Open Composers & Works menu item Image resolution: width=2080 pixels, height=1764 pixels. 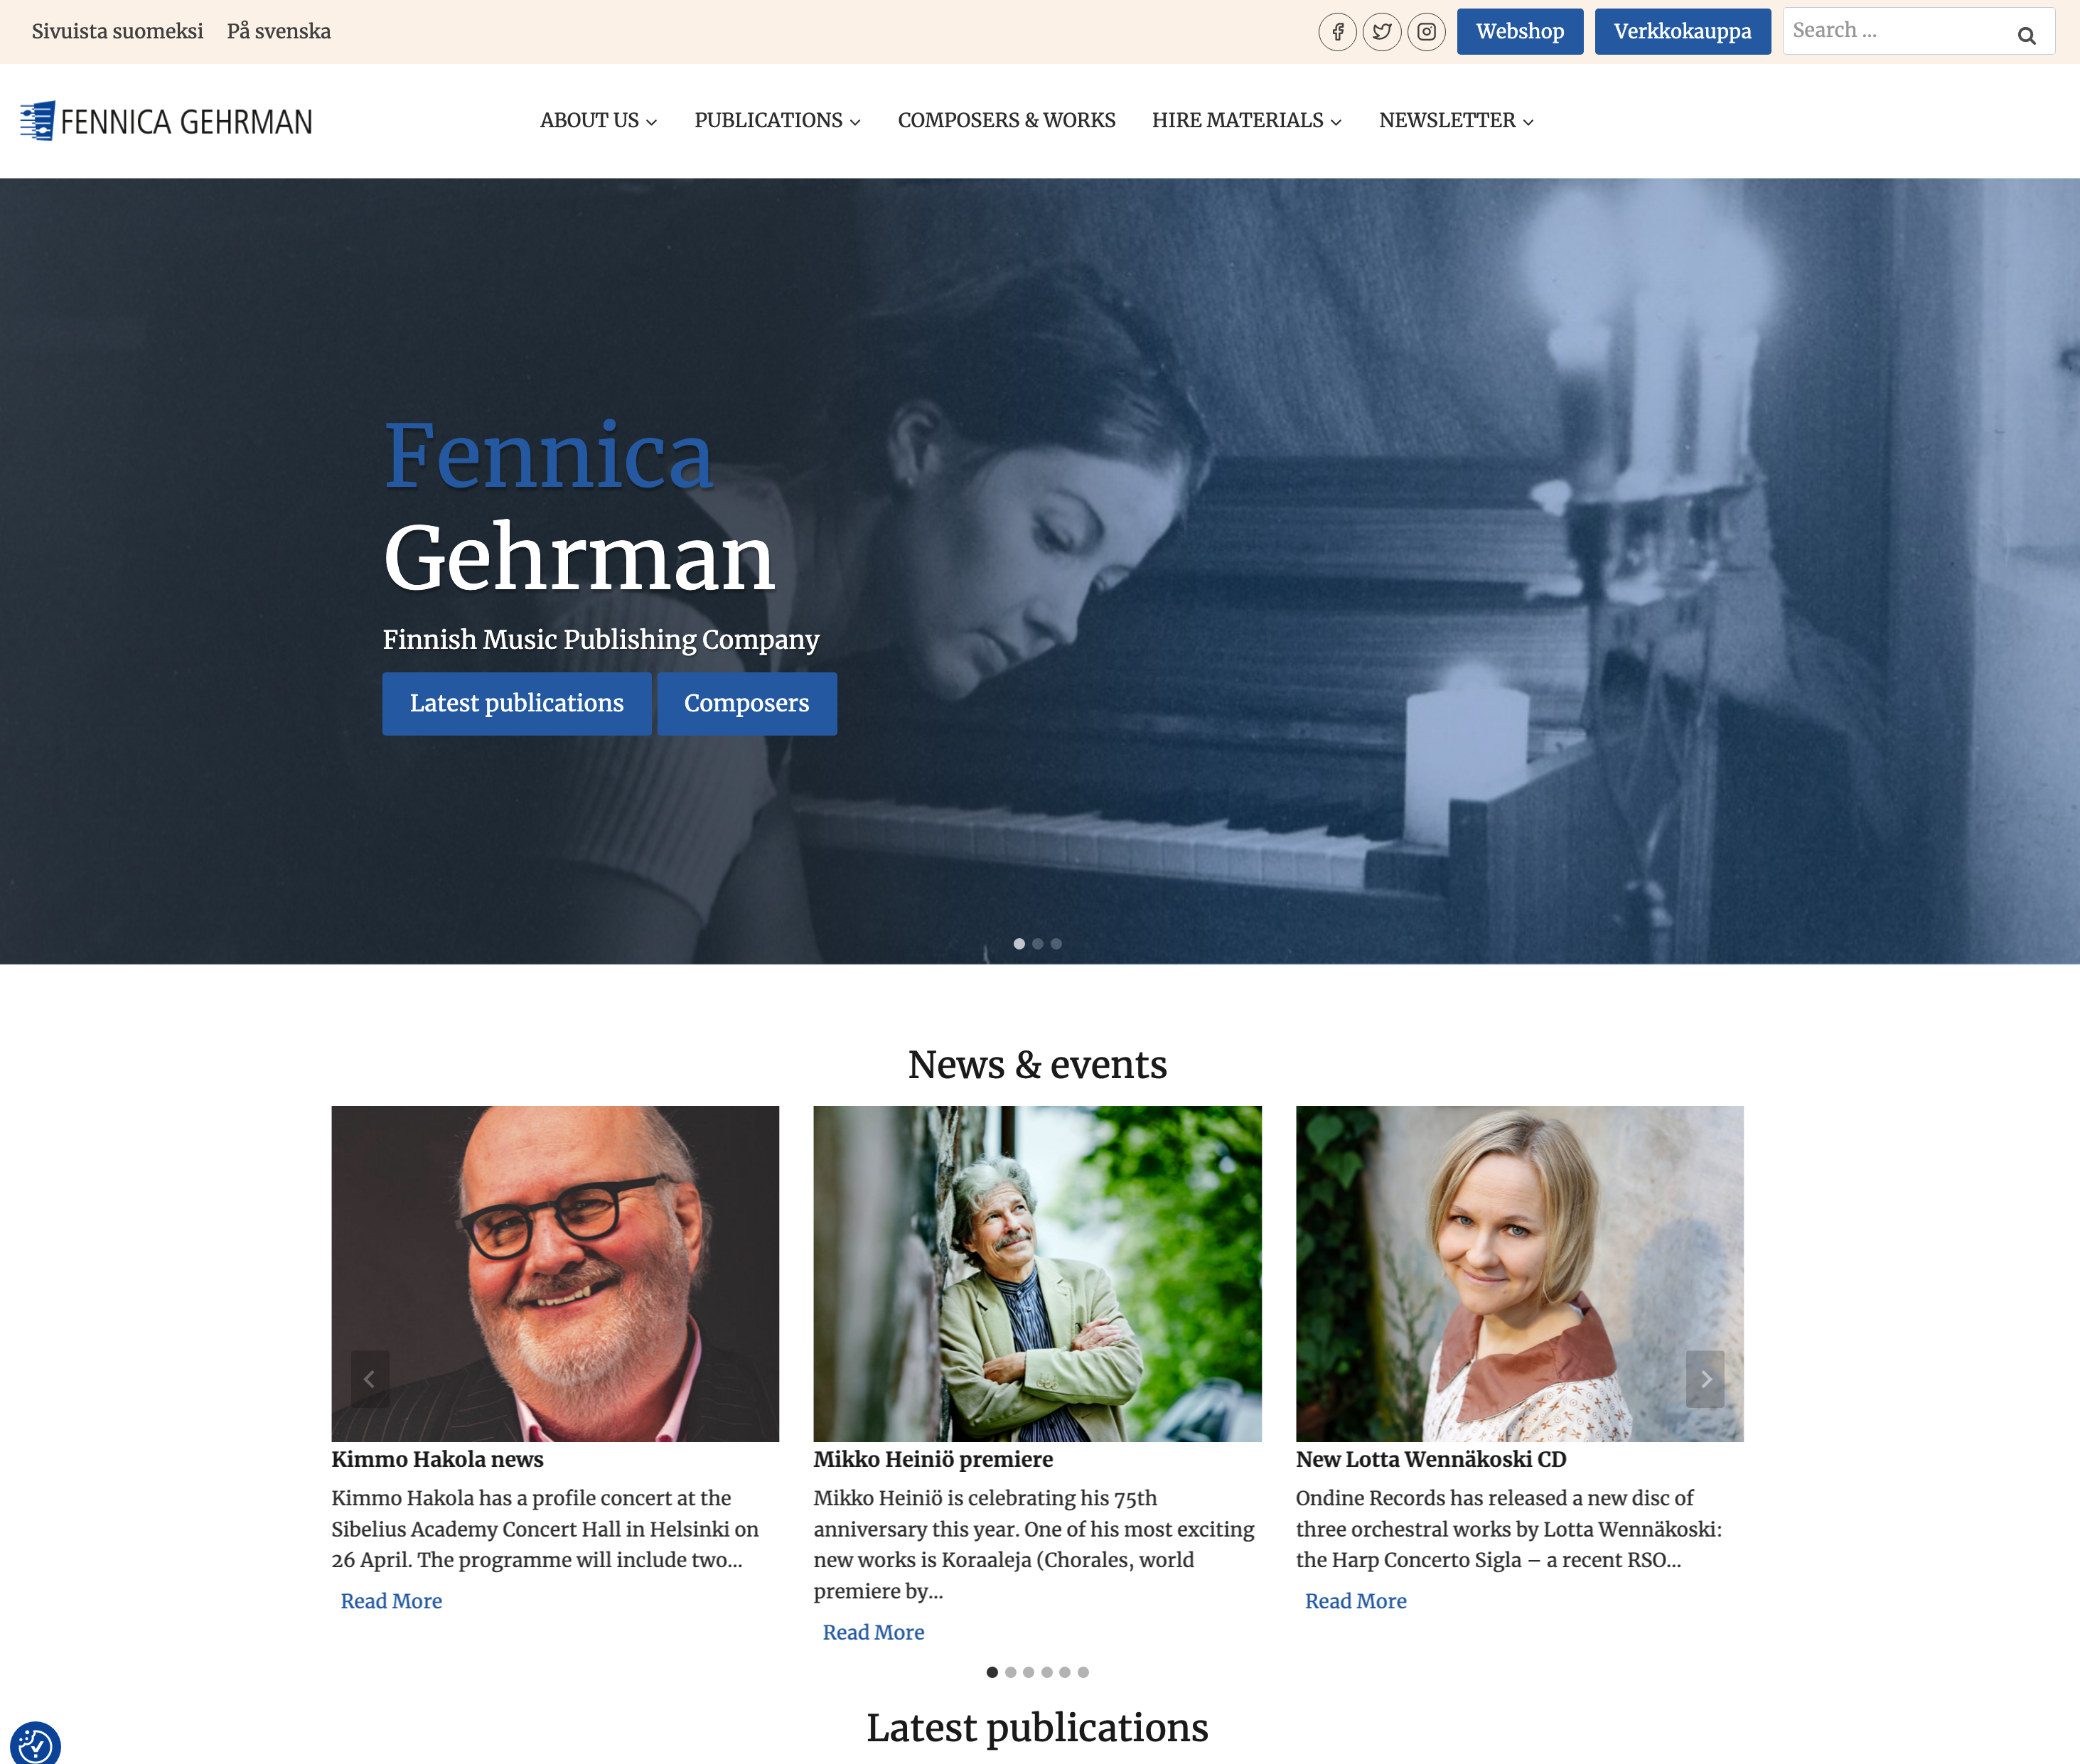pyautogui.click(x=1006, y=121)
